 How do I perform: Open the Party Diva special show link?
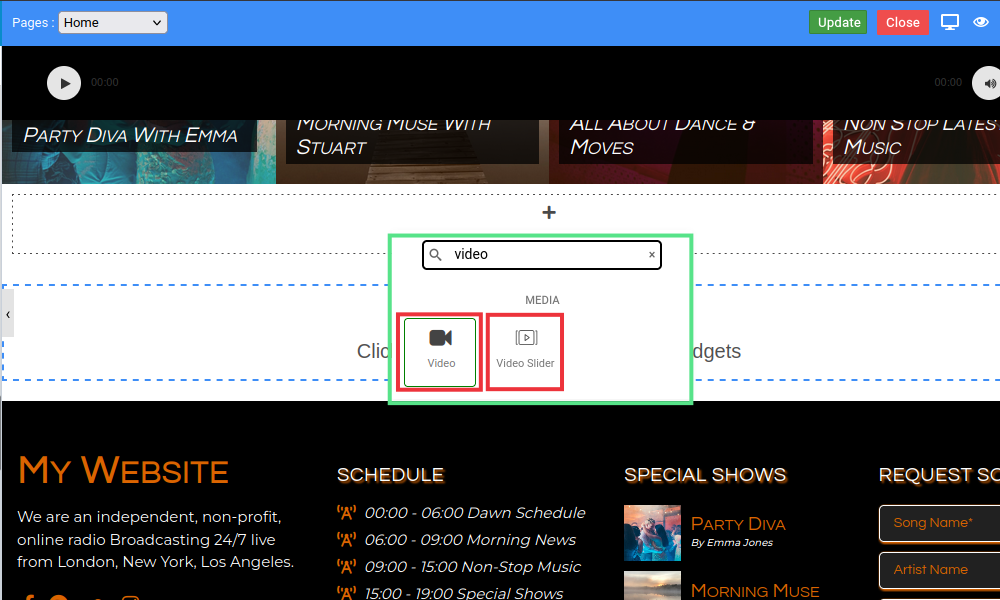(x=738, y=524)
